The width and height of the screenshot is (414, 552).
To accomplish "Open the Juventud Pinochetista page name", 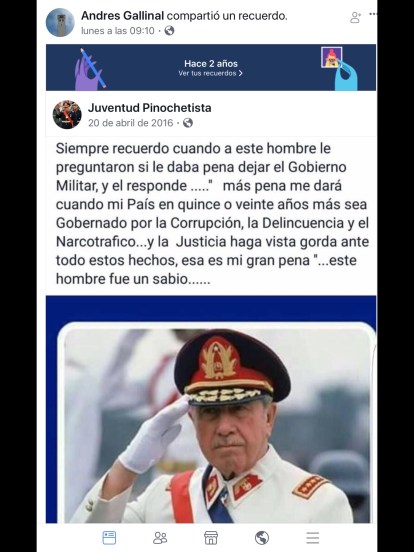I will (x=150, y=108).
